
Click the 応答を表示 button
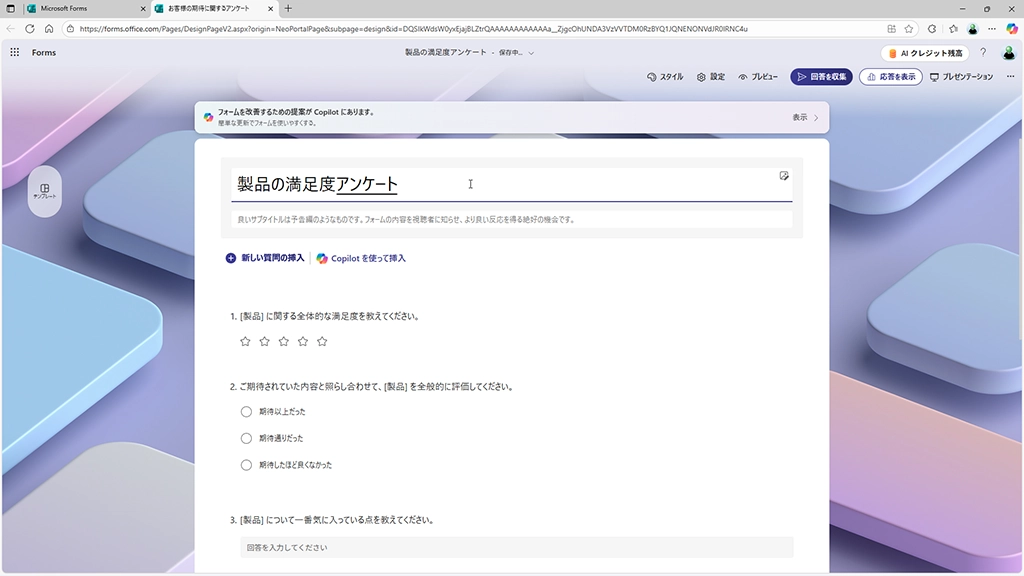890,77
